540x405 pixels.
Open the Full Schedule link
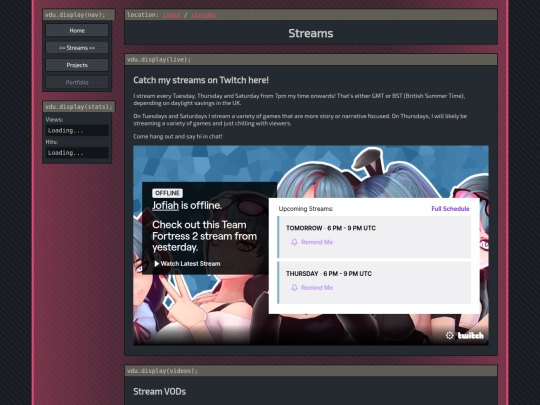tap(450, 209)
